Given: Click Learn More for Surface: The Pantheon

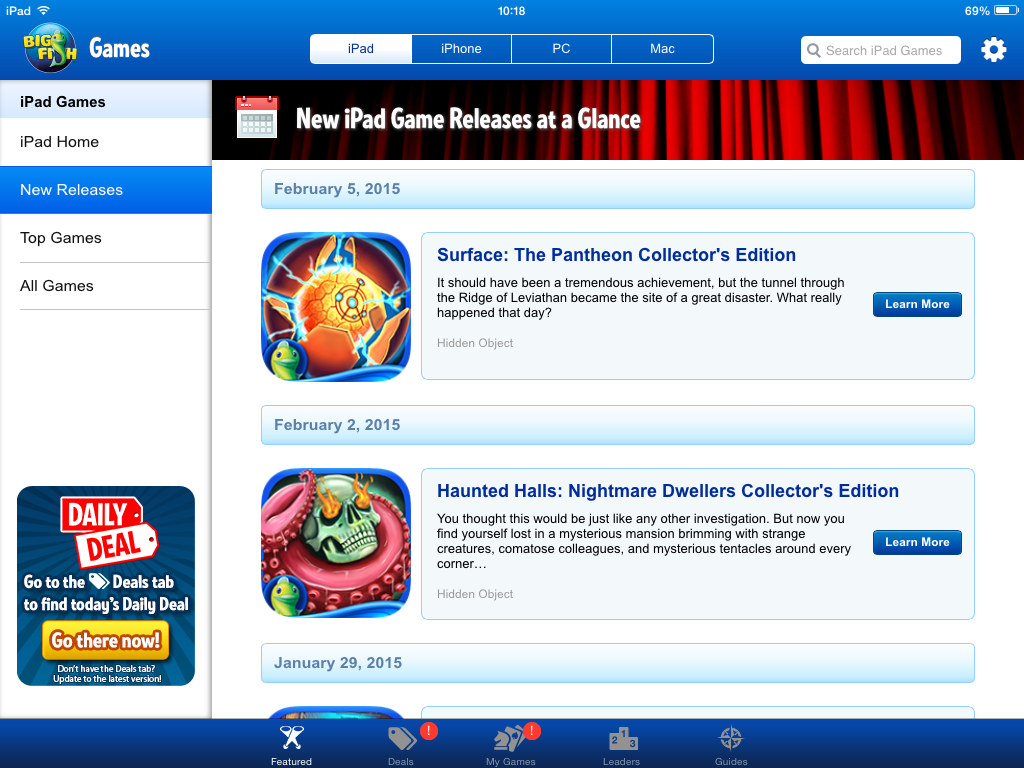Looking at the screenshot, I should pos(917,304).
